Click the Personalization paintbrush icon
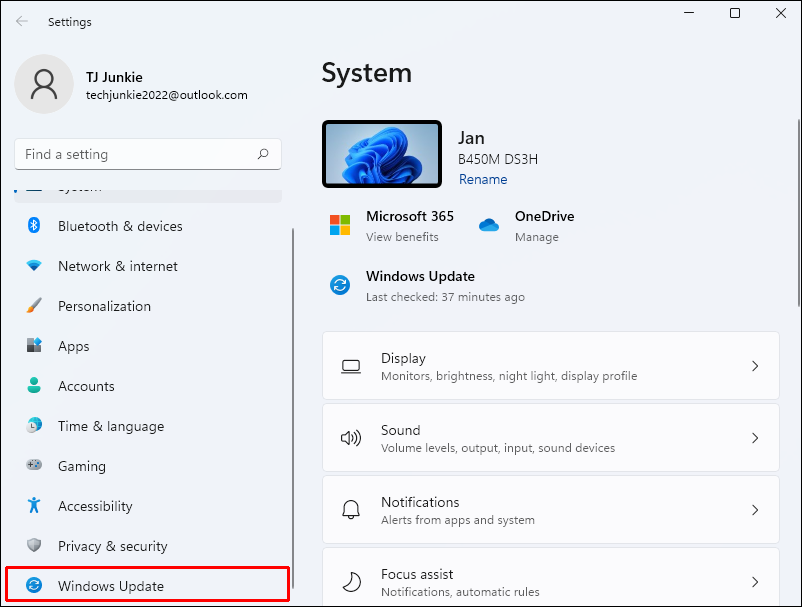 click(34, 305)
